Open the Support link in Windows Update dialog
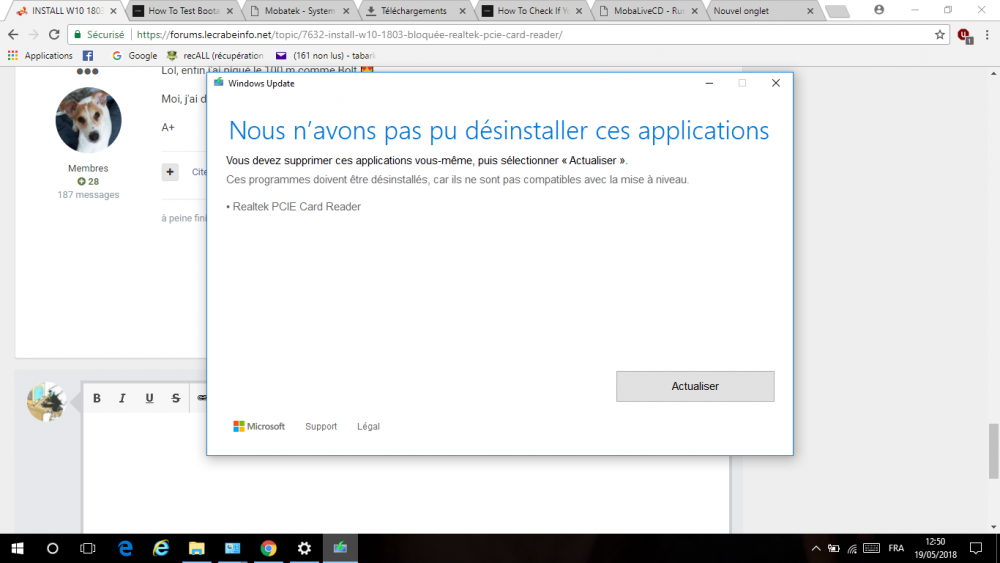Image resolution: width=1000 pixels, height=563 pixels. [321, 427]
